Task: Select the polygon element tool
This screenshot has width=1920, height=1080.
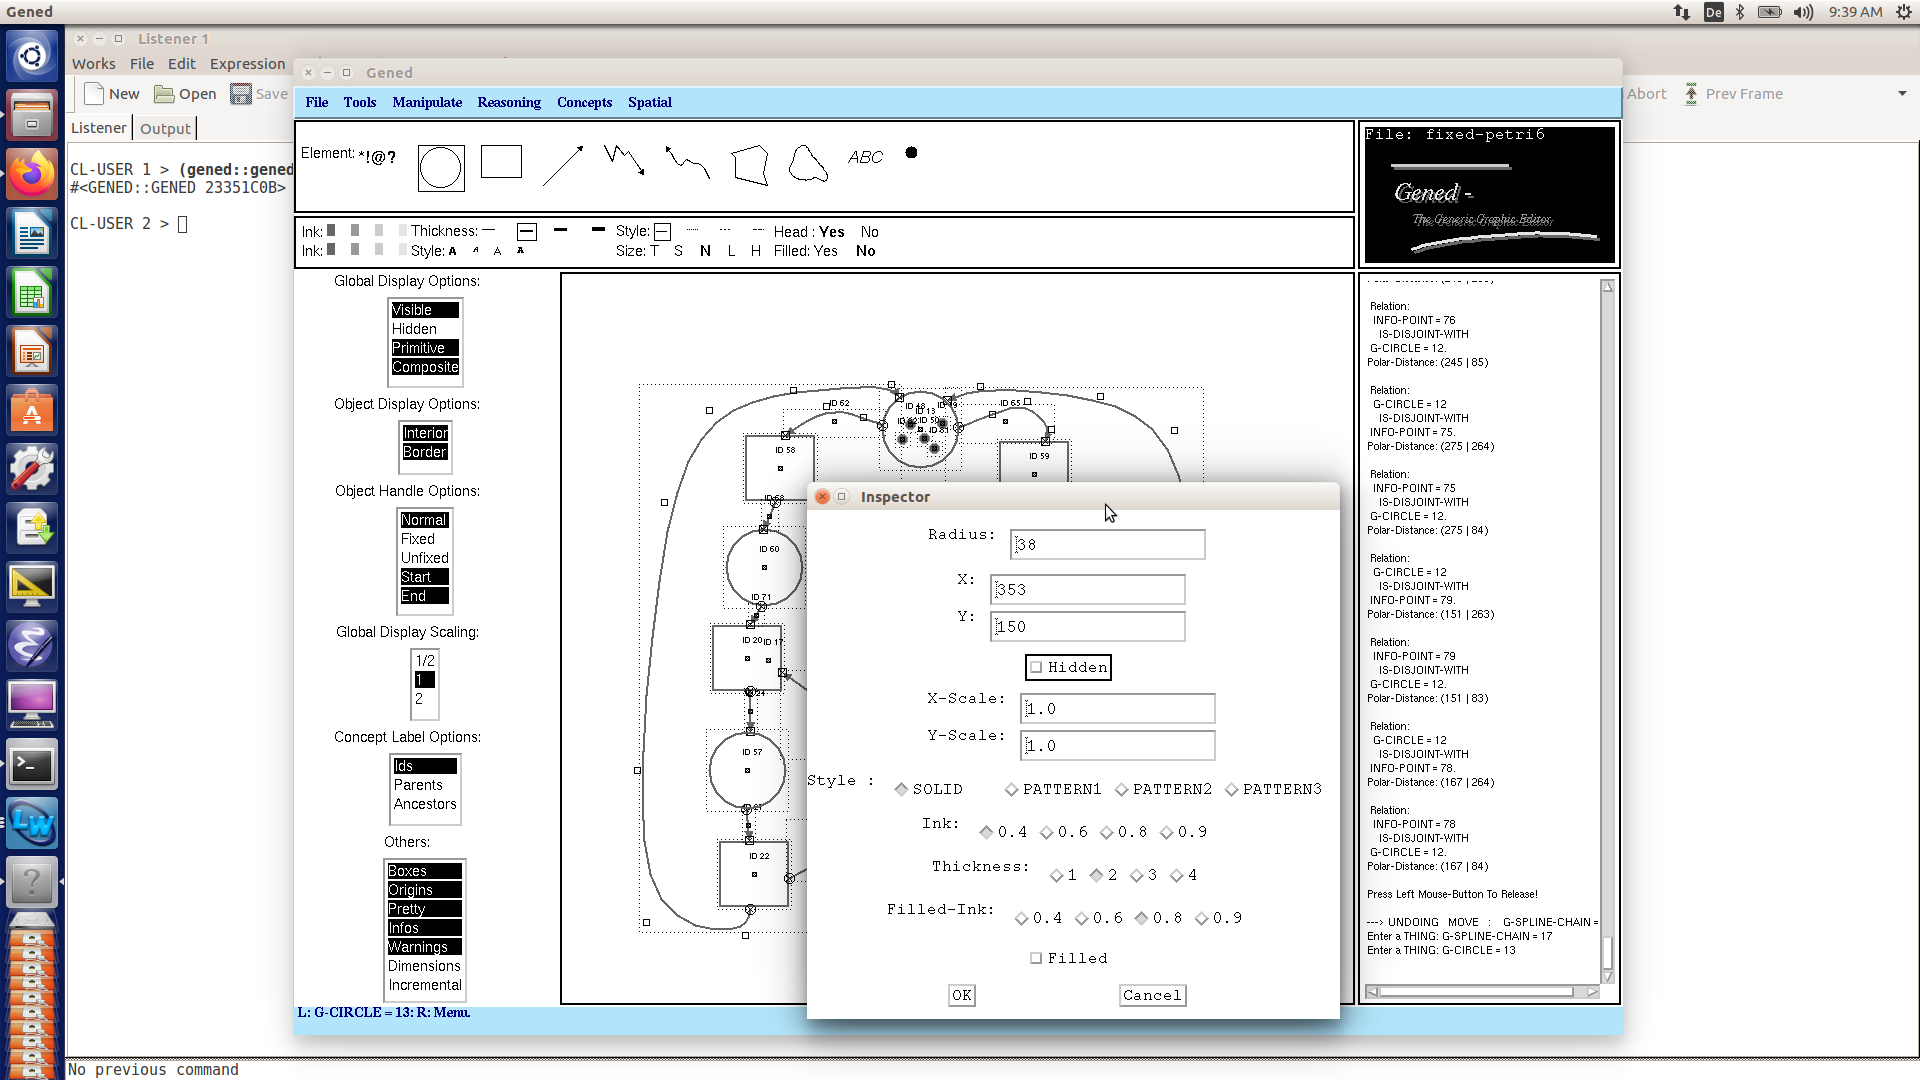Action: tap(750, 165)
